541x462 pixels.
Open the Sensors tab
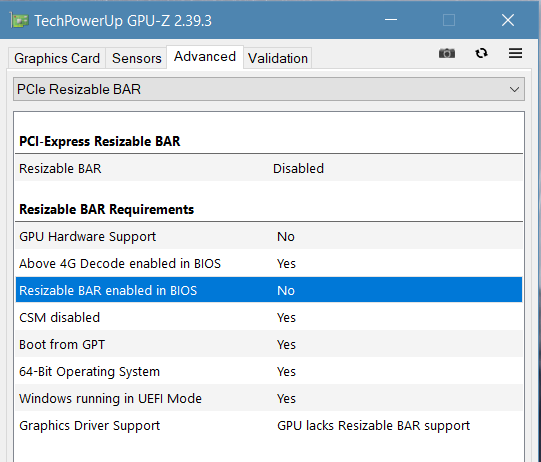(137, 58)
